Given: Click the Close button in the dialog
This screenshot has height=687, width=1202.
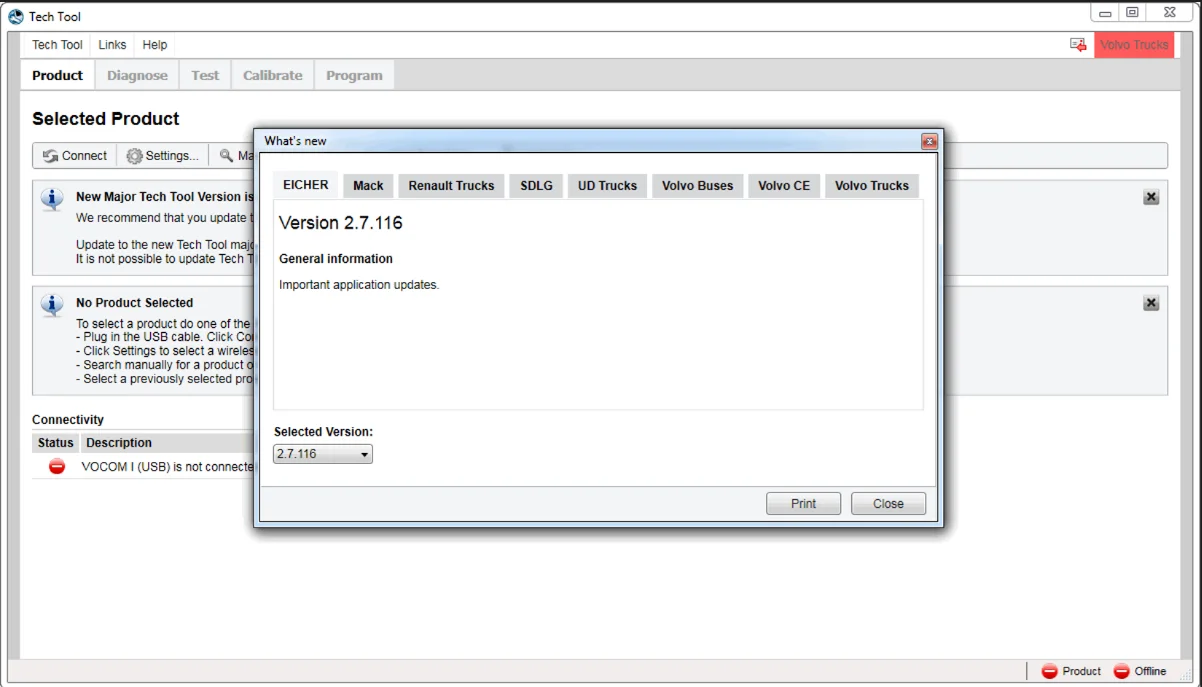Looking at the screenshot, I should coord(888,504).
